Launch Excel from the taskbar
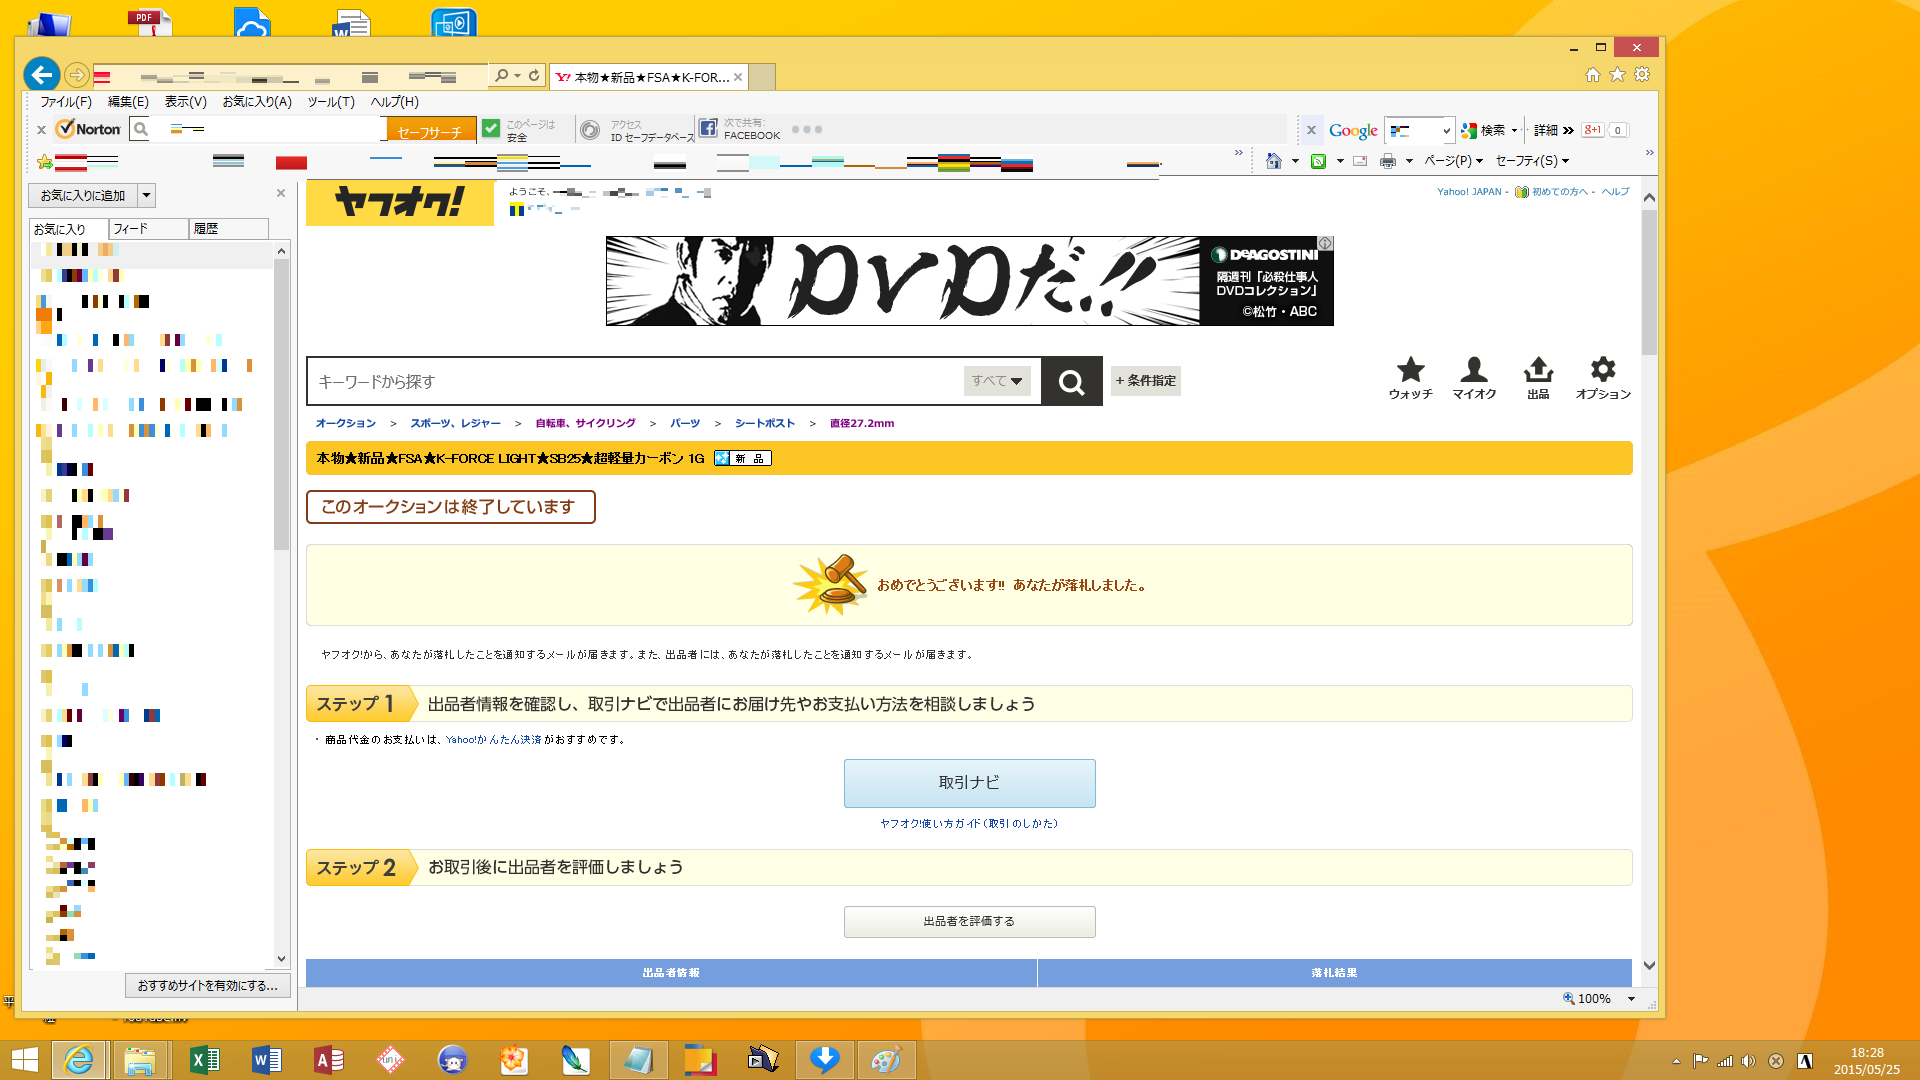The image size is (1920, 1080). (x=204, y=1060)
